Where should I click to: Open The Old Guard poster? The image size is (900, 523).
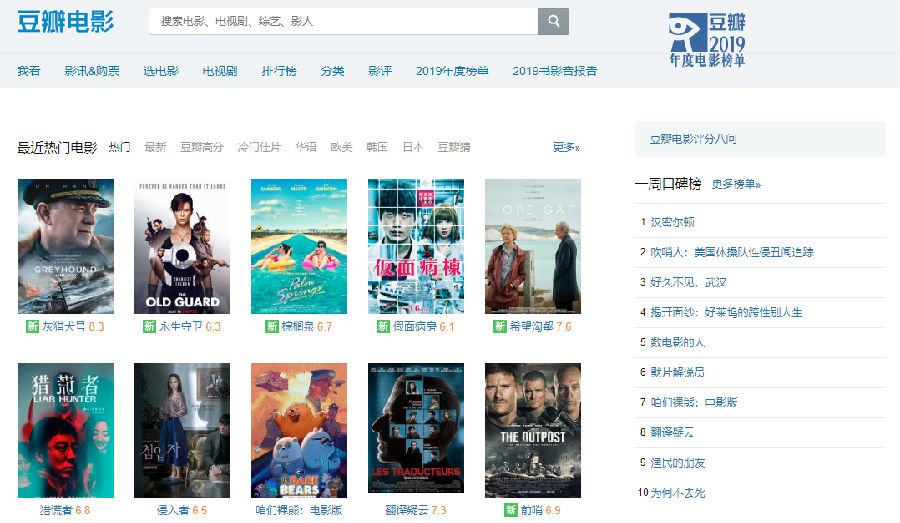tap(182, 246)
